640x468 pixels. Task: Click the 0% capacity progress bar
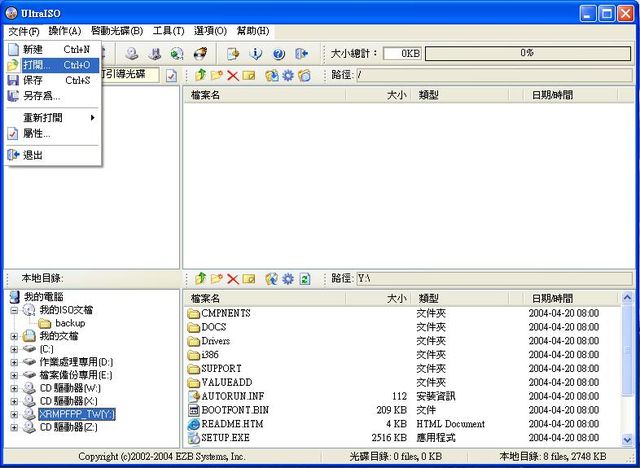click(528, 53)
